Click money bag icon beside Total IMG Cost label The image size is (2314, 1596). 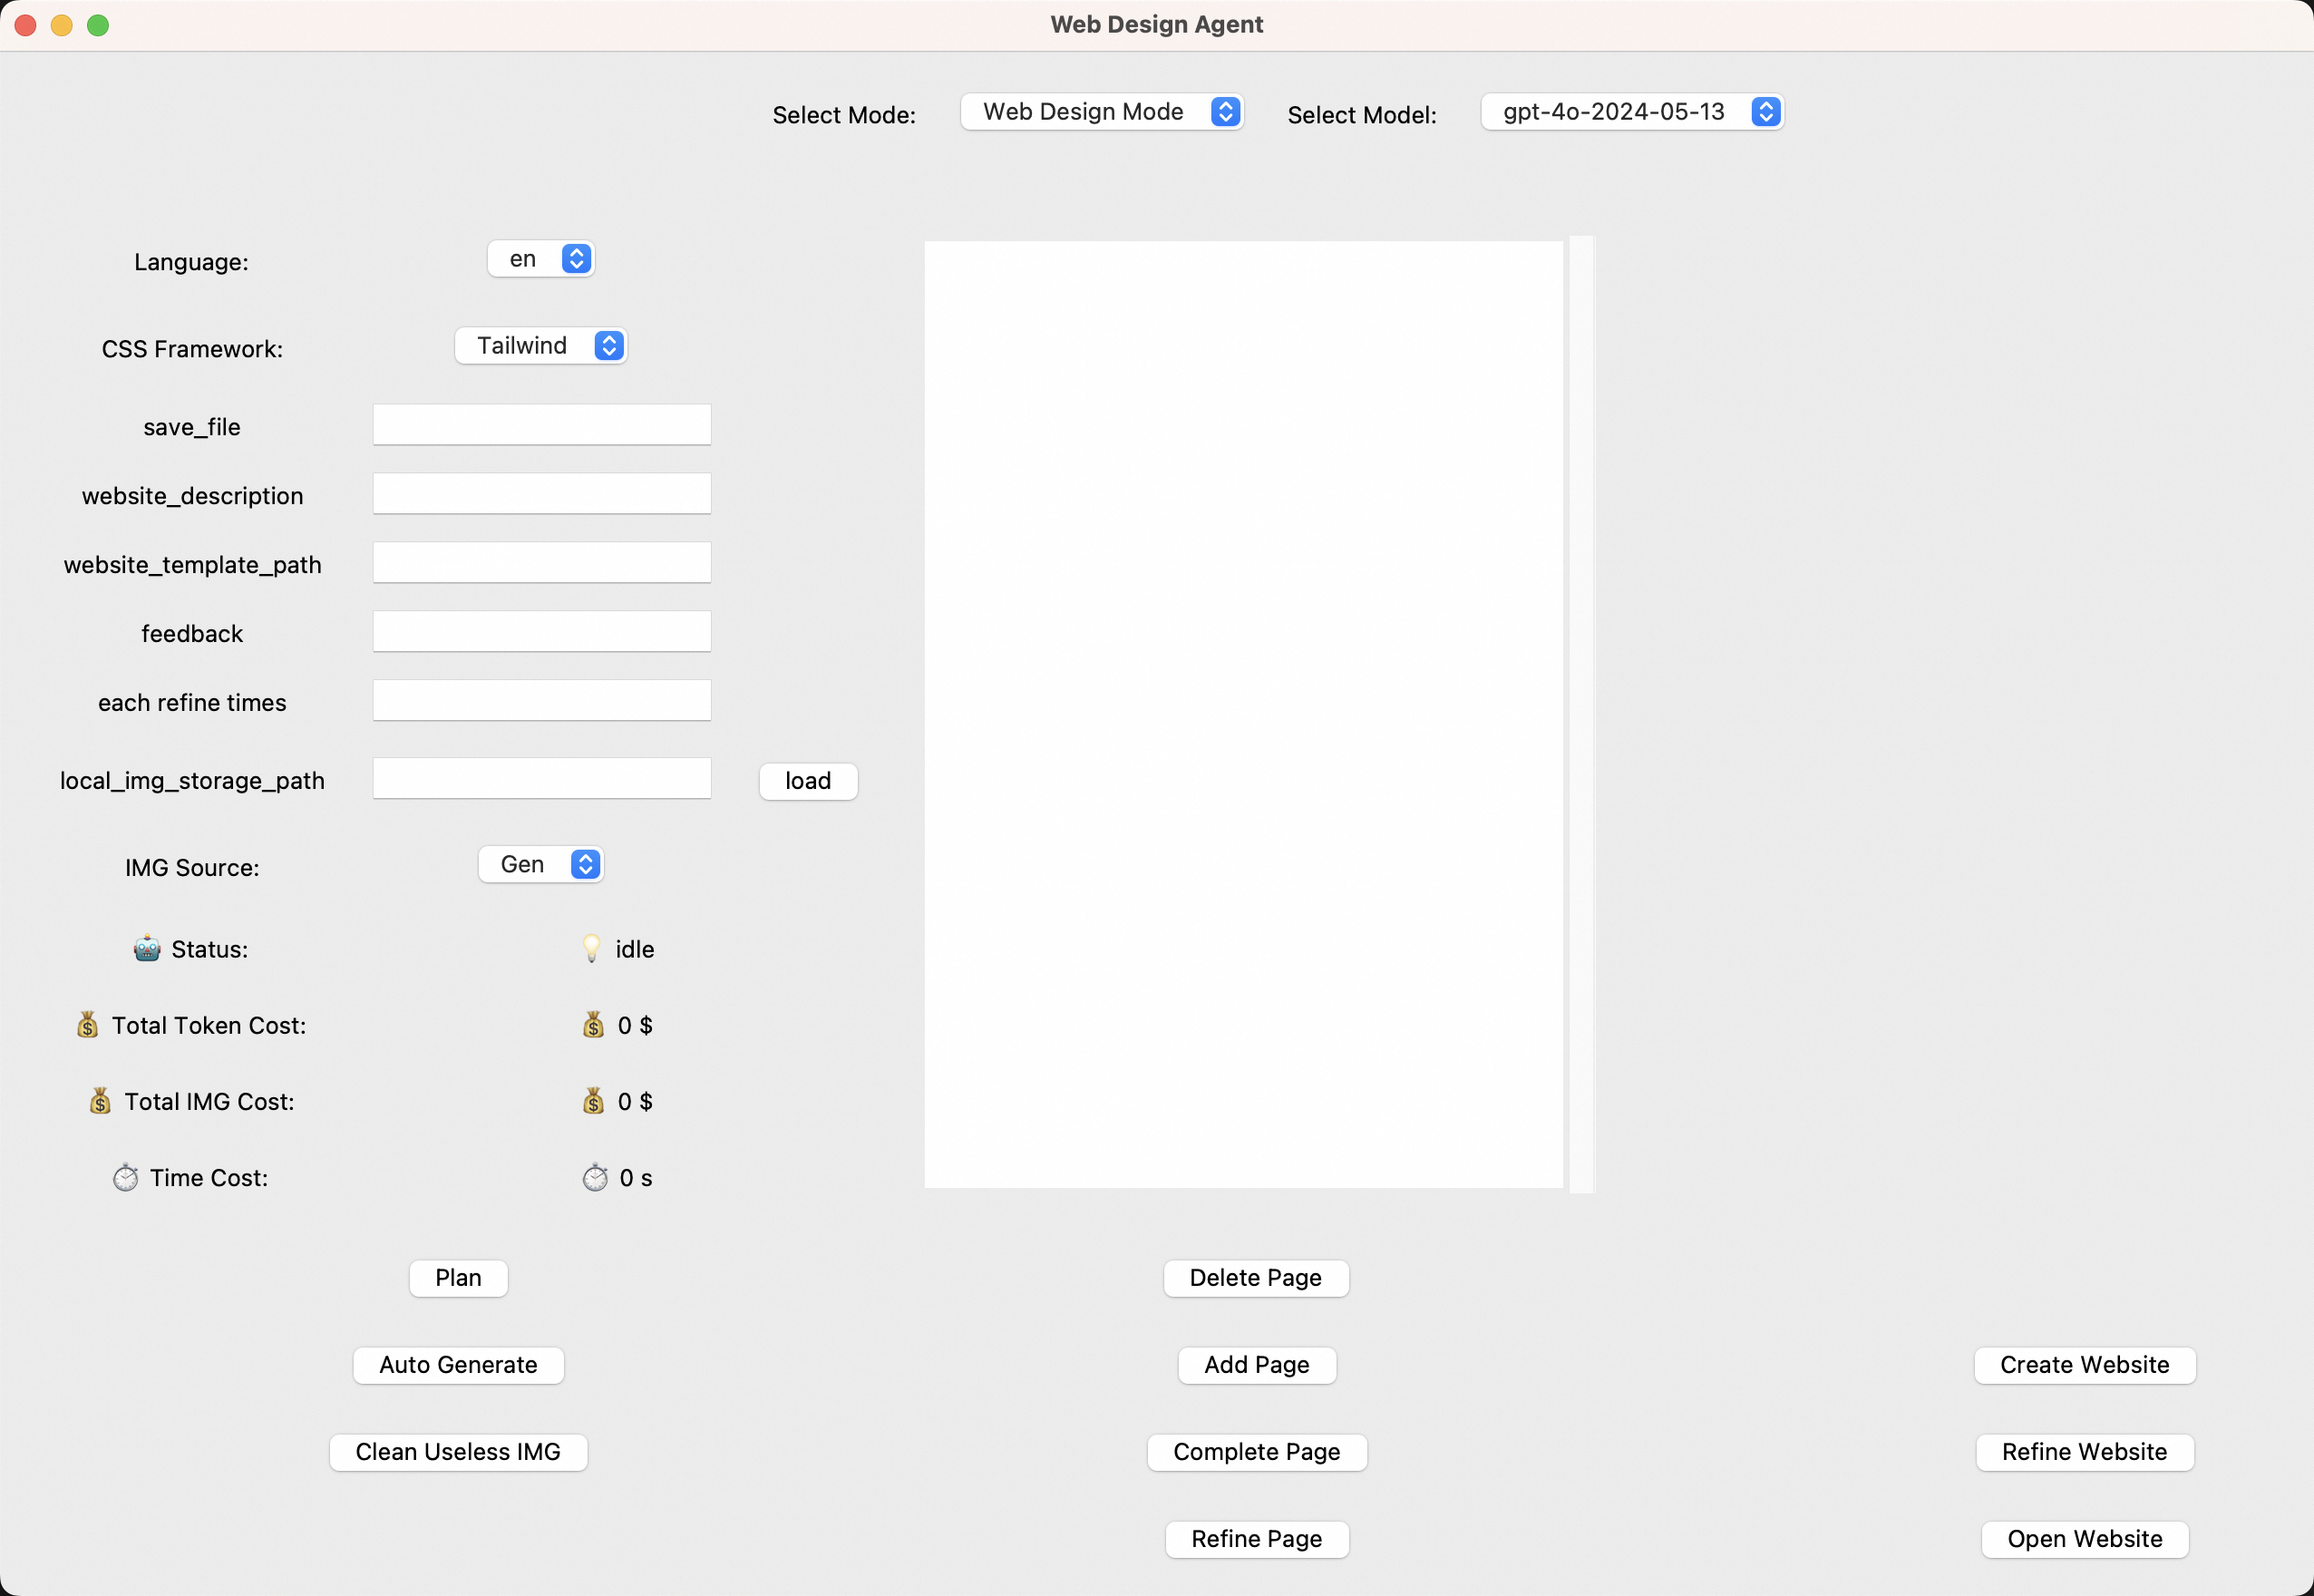click(x=100, y=1100)
